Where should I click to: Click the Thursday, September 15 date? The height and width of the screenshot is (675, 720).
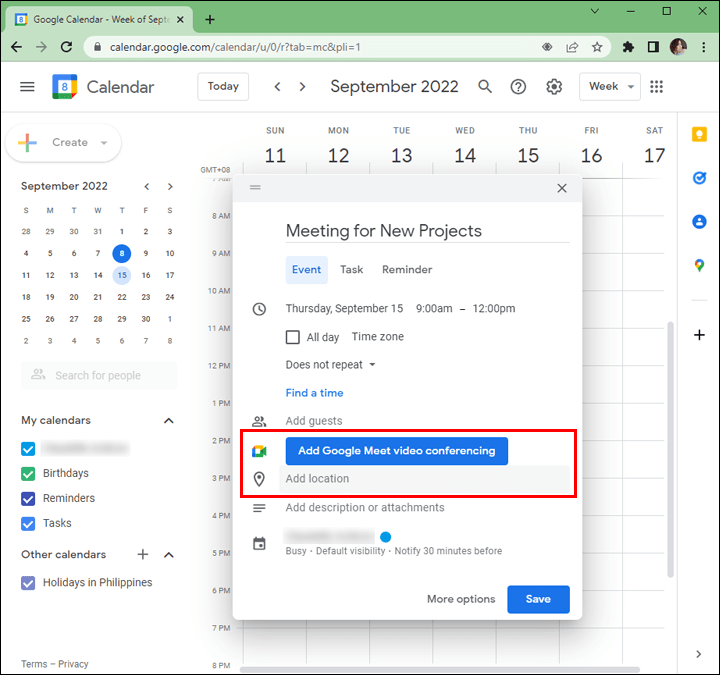pyautogui.click(x=344, y=309)
